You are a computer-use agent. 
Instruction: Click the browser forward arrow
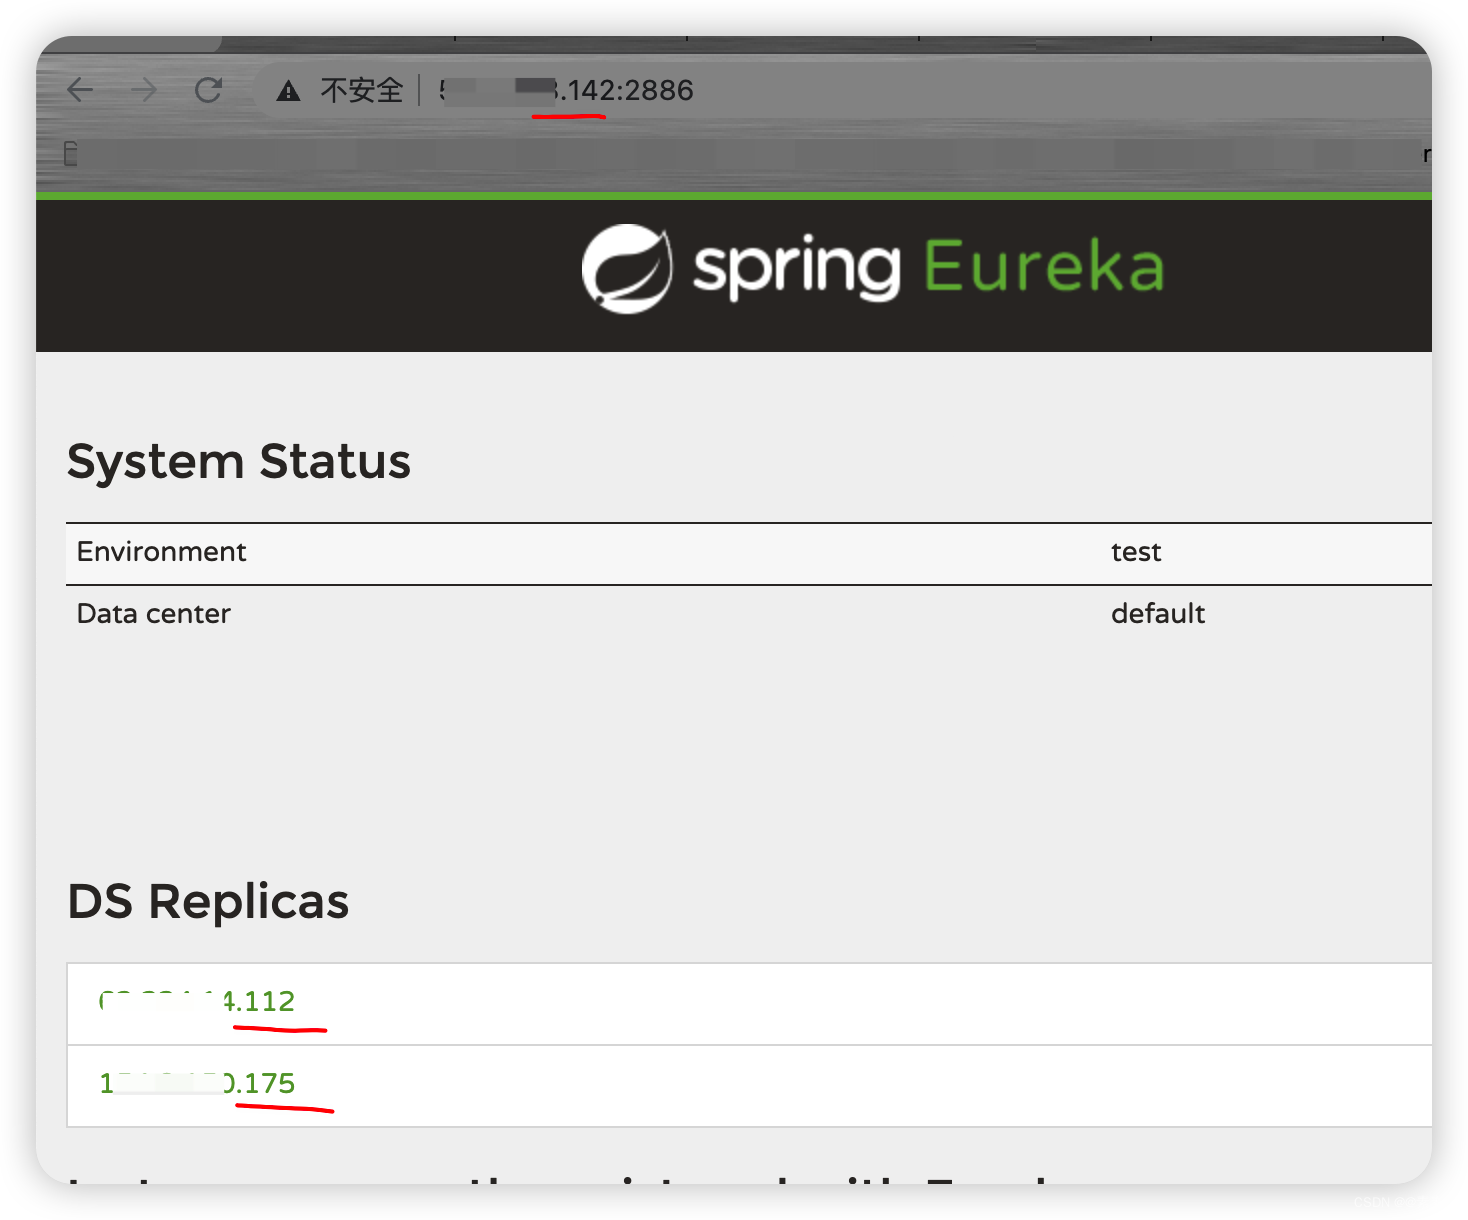[x=144, y=90]
